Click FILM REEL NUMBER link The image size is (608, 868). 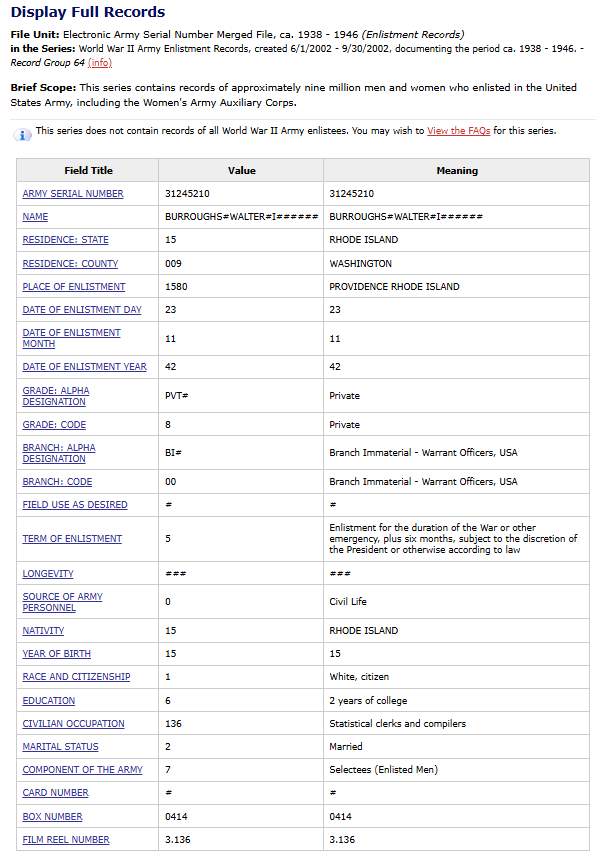pyautogui.click(x=66, y=840)
